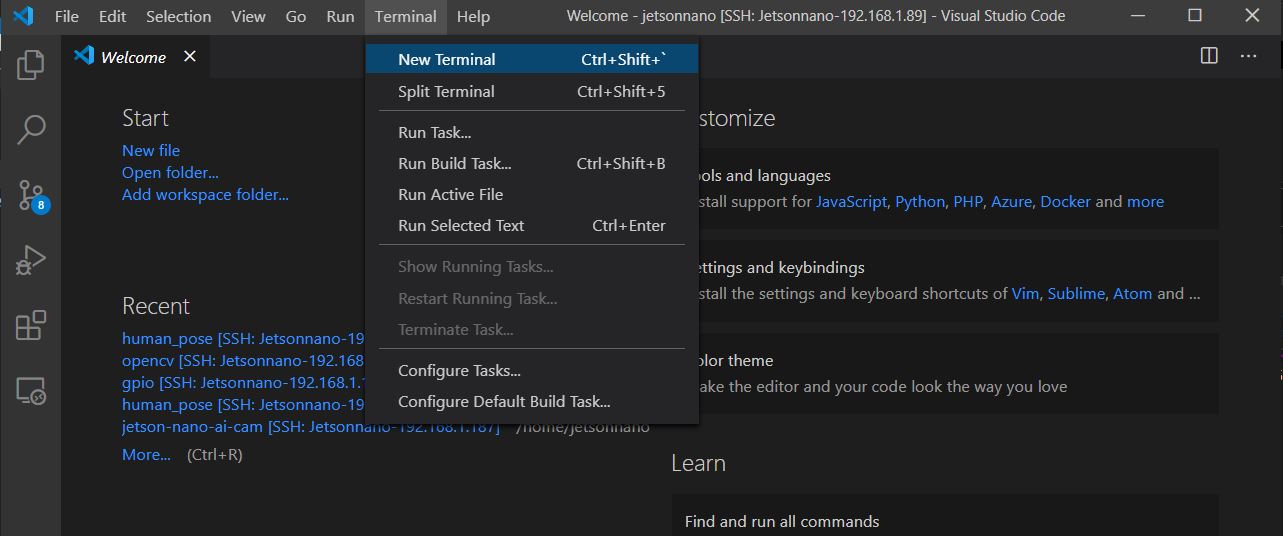Viewport: 1283px width, 536px height.
Task: Expand the More recent items link
Action: click(x=146, y=454)
